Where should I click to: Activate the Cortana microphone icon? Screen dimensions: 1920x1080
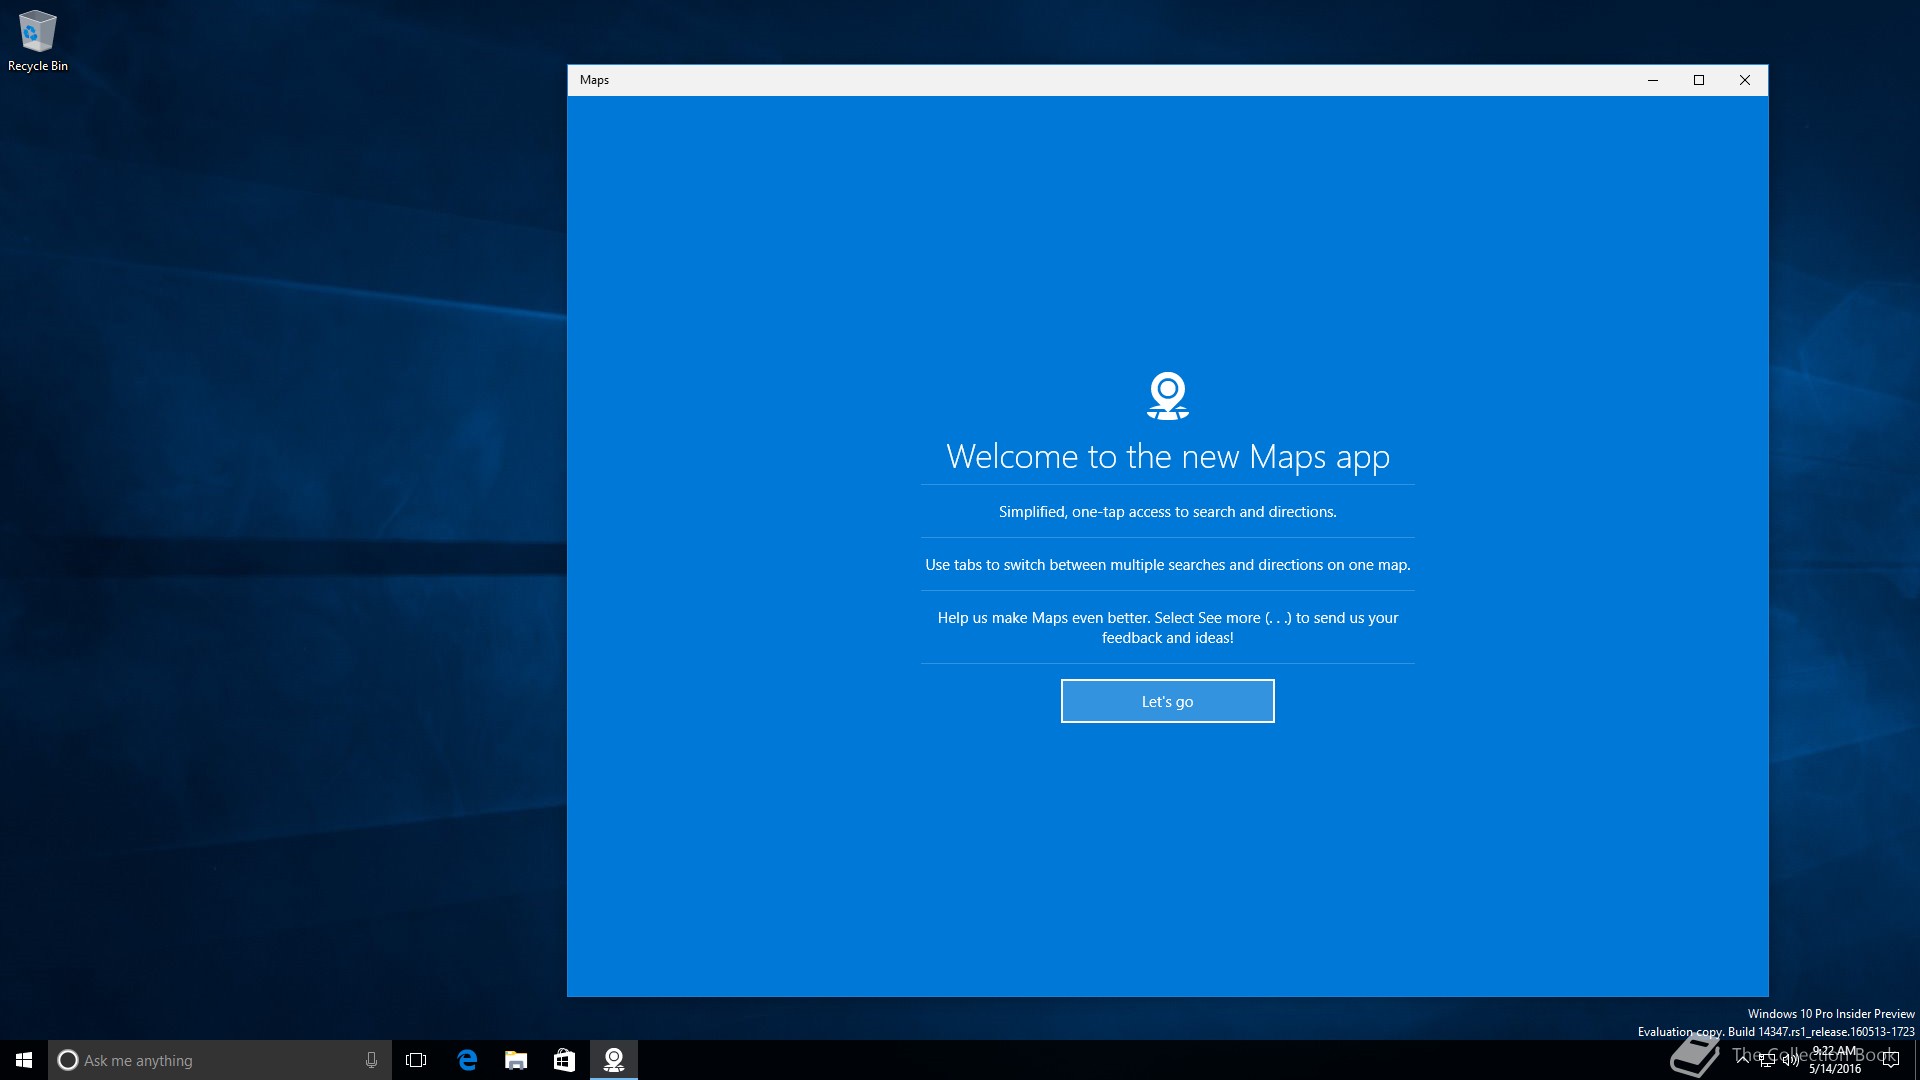click(x=371, y=1060)
